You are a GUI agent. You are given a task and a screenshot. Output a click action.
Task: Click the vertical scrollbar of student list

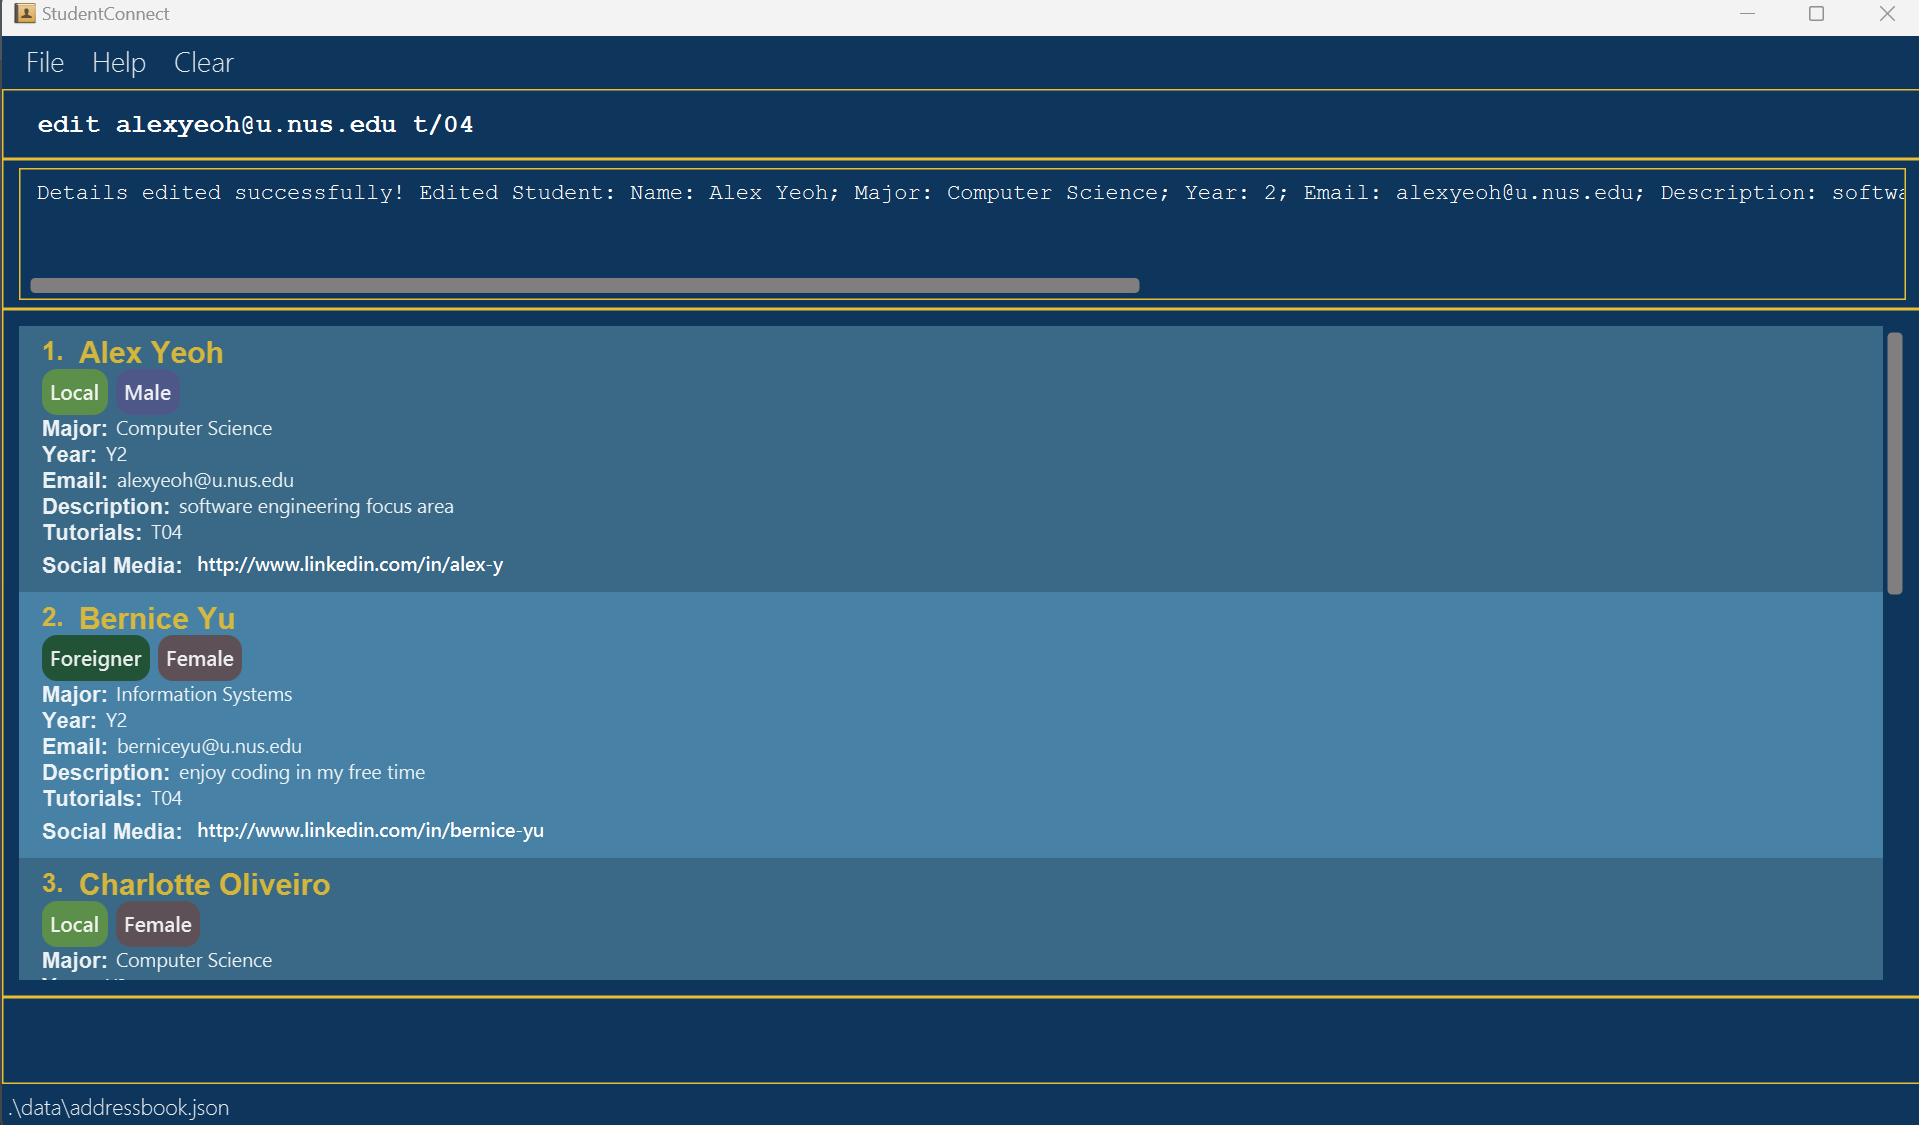click(x=1894, y=463)
